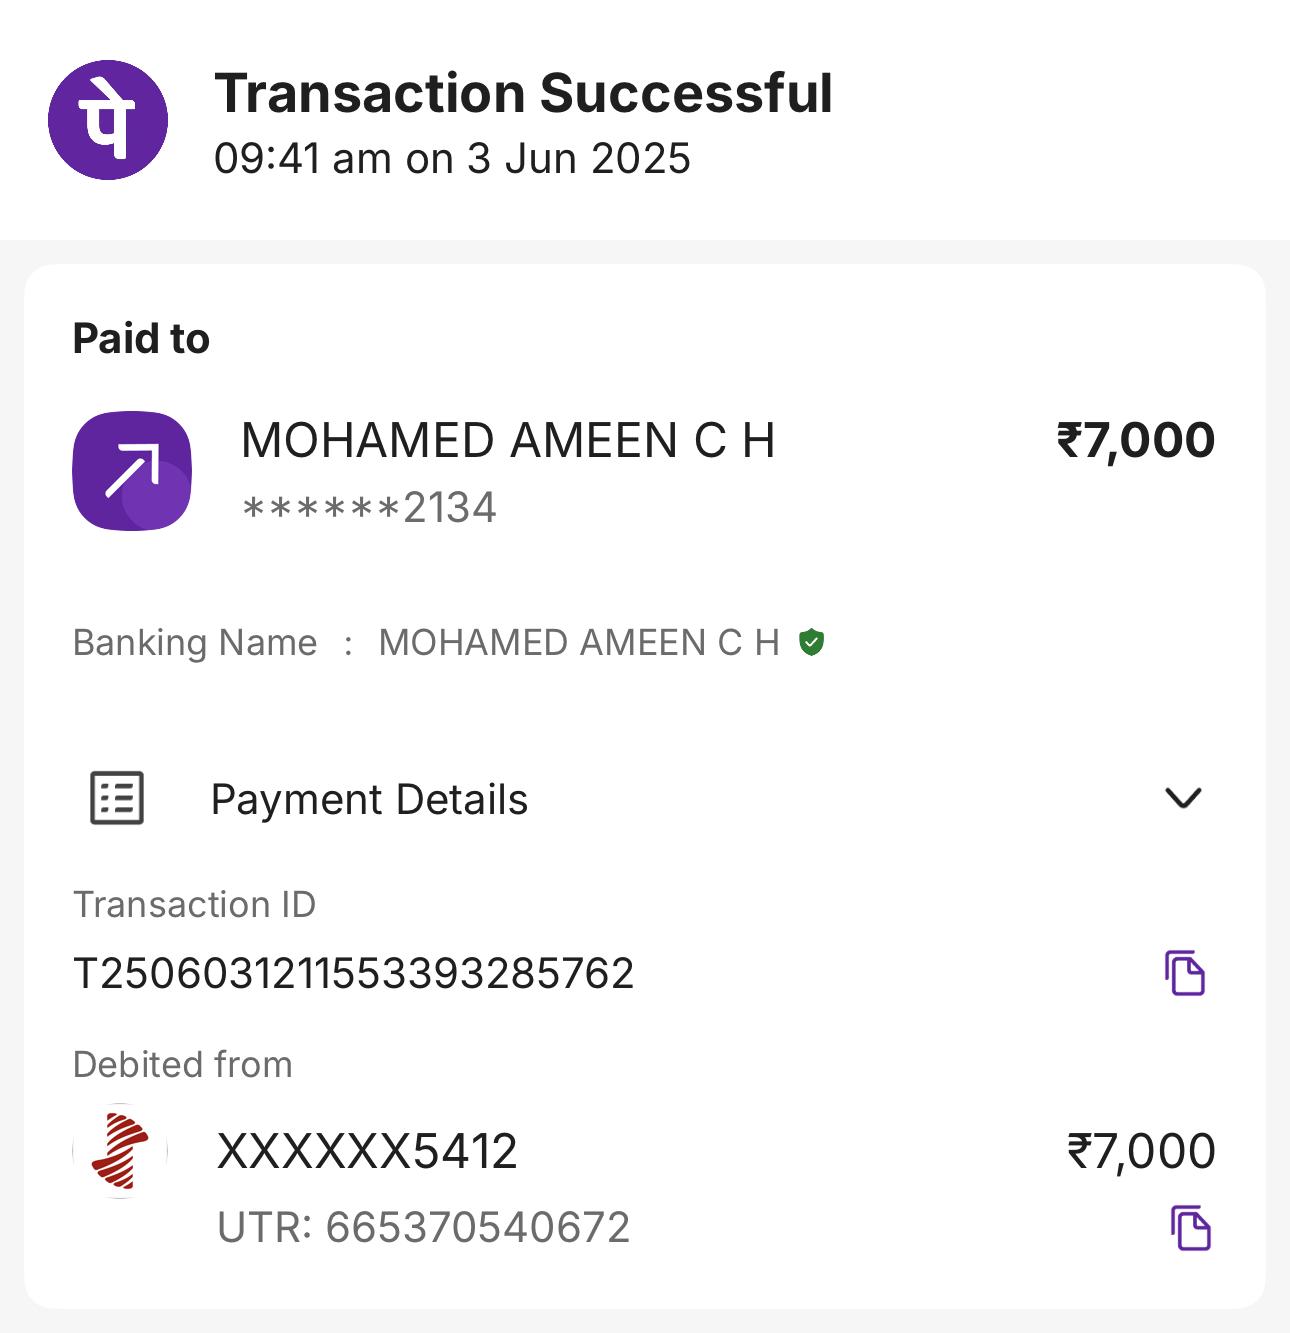Click the debited ₹7,000 amount
The height and width of the screenshot is (1333, 1290).
coord(1141,1152)
